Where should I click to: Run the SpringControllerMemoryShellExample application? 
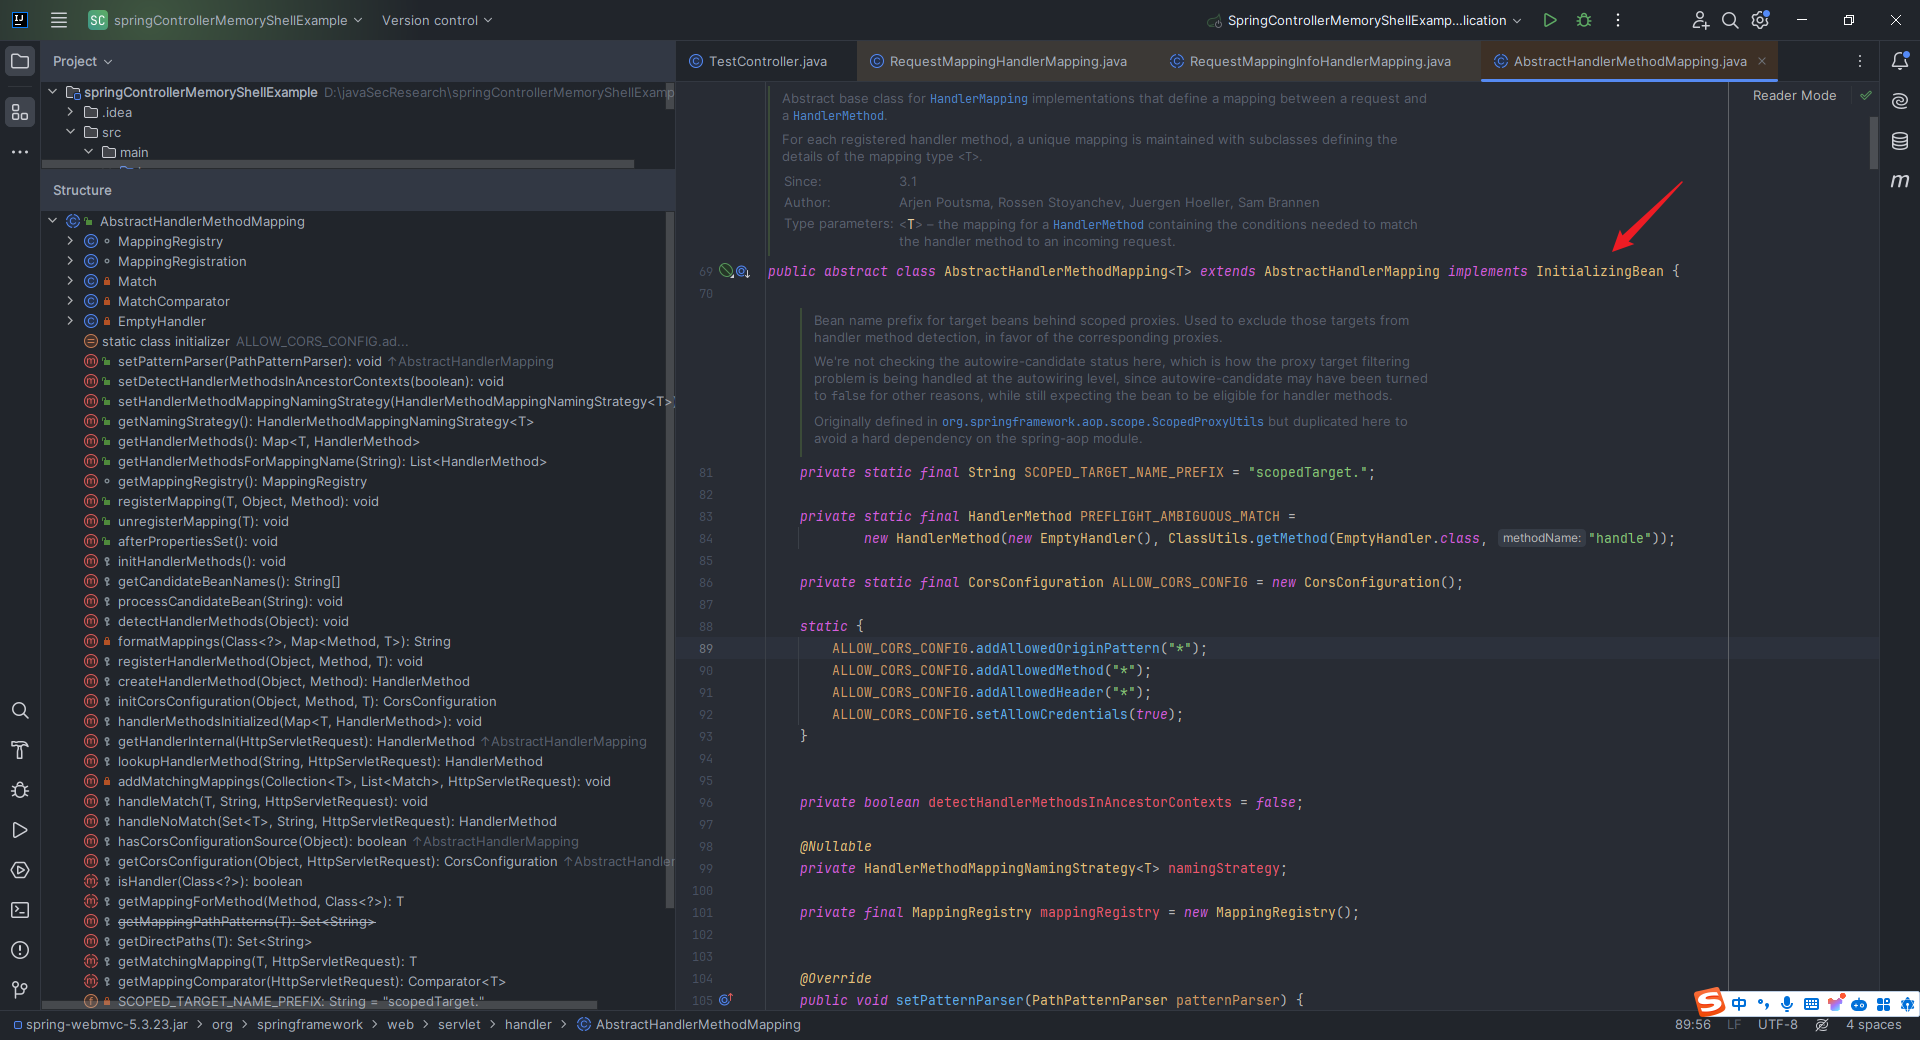pyautogui.click(x=1550, y=20)
